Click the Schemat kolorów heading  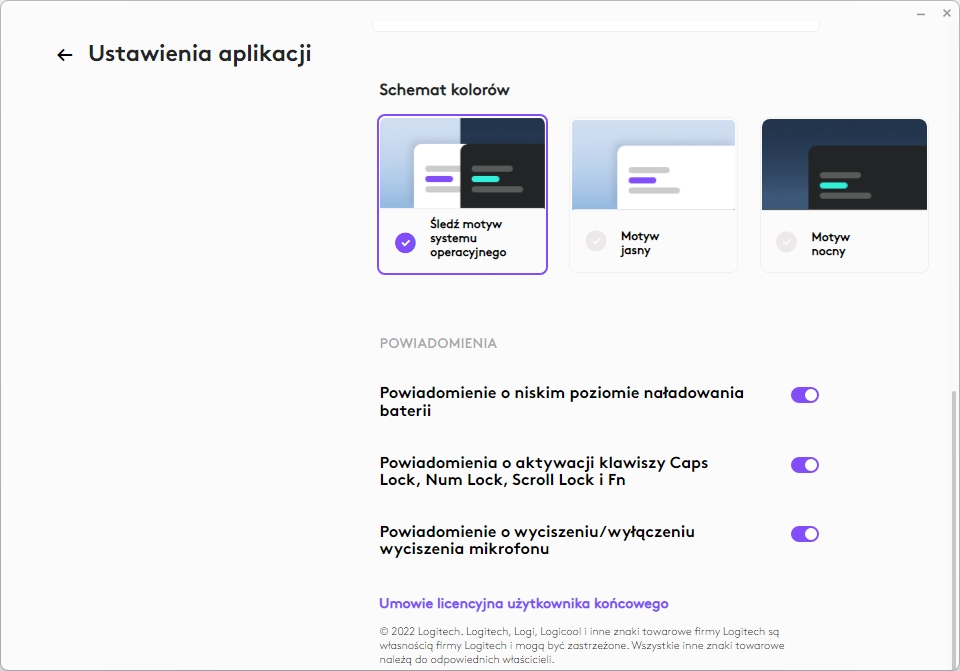(444, 90)
